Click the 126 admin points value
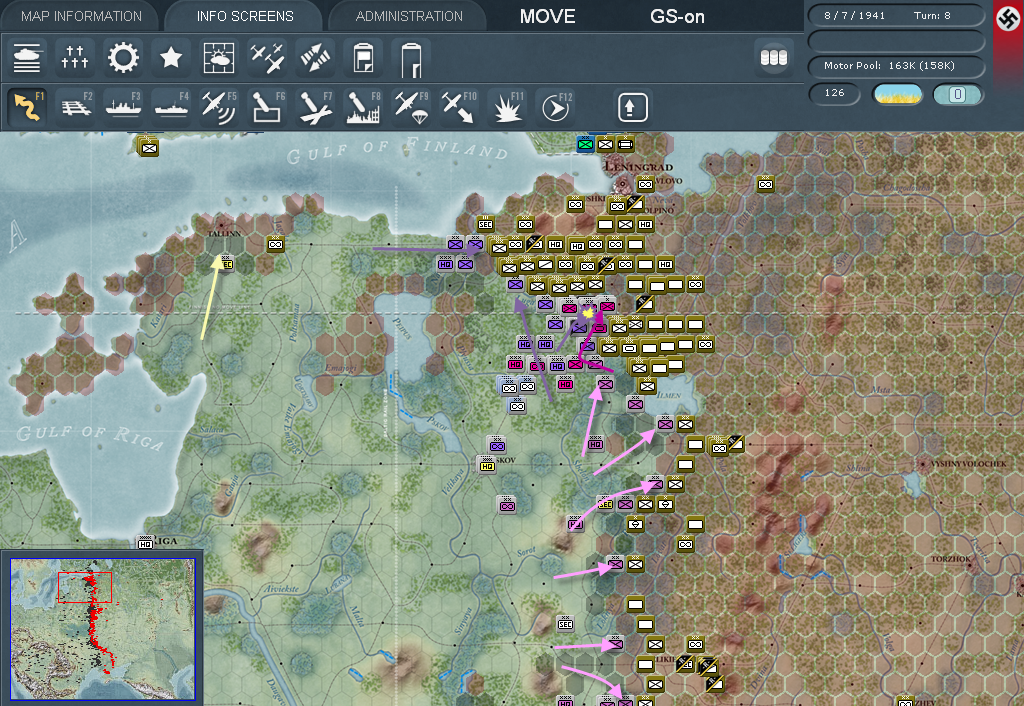 pos(834,93)
